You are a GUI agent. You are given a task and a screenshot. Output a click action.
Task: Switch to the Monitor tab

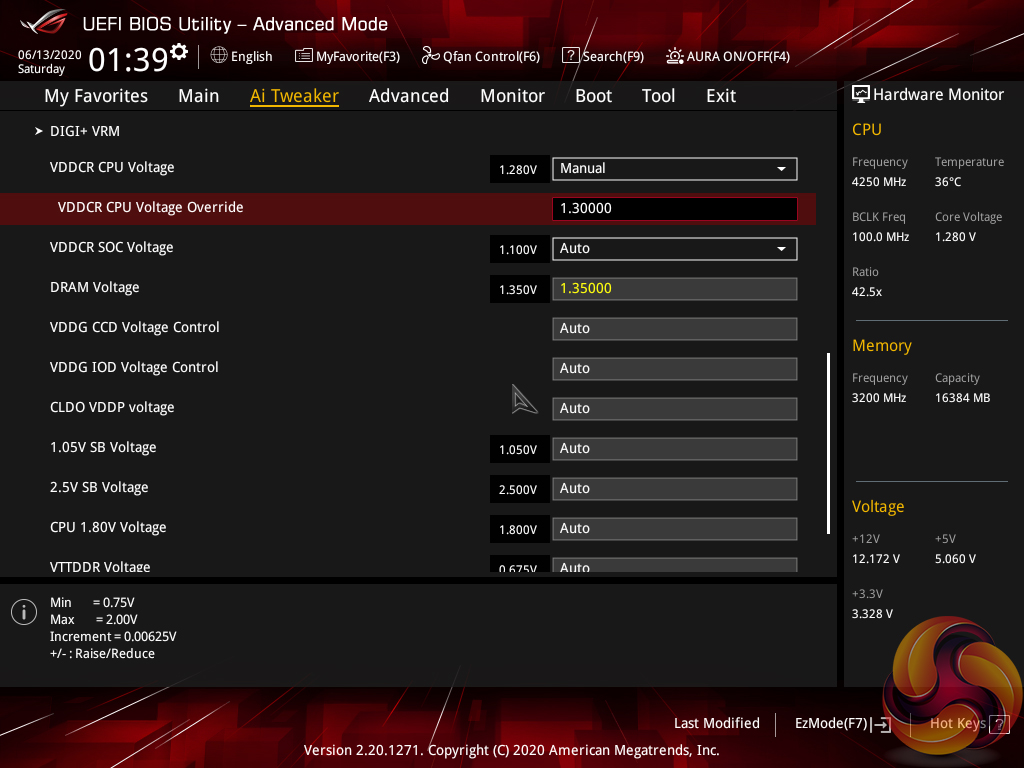click(512, 96)
